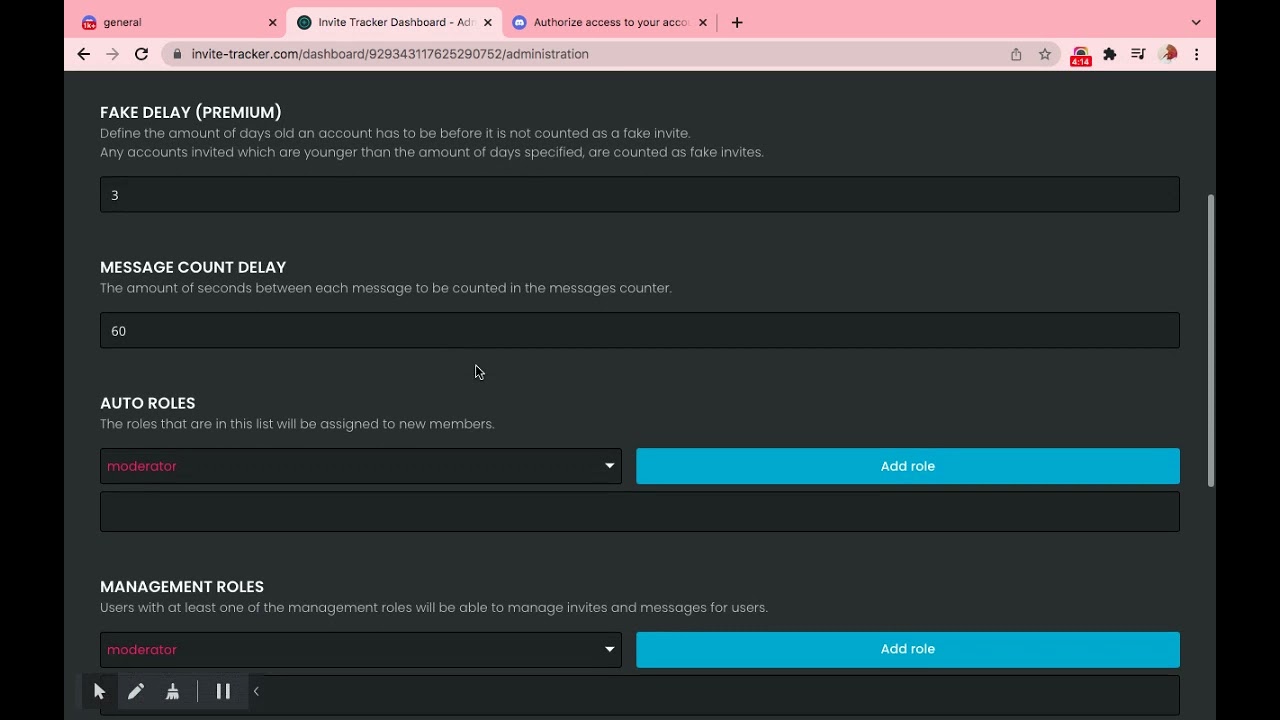Image resolution: width=1280 pixels, height=720 pixels.
Task: Open the Management Roles role dropdown
Action: pyautogui.click(x=361, y=649)
